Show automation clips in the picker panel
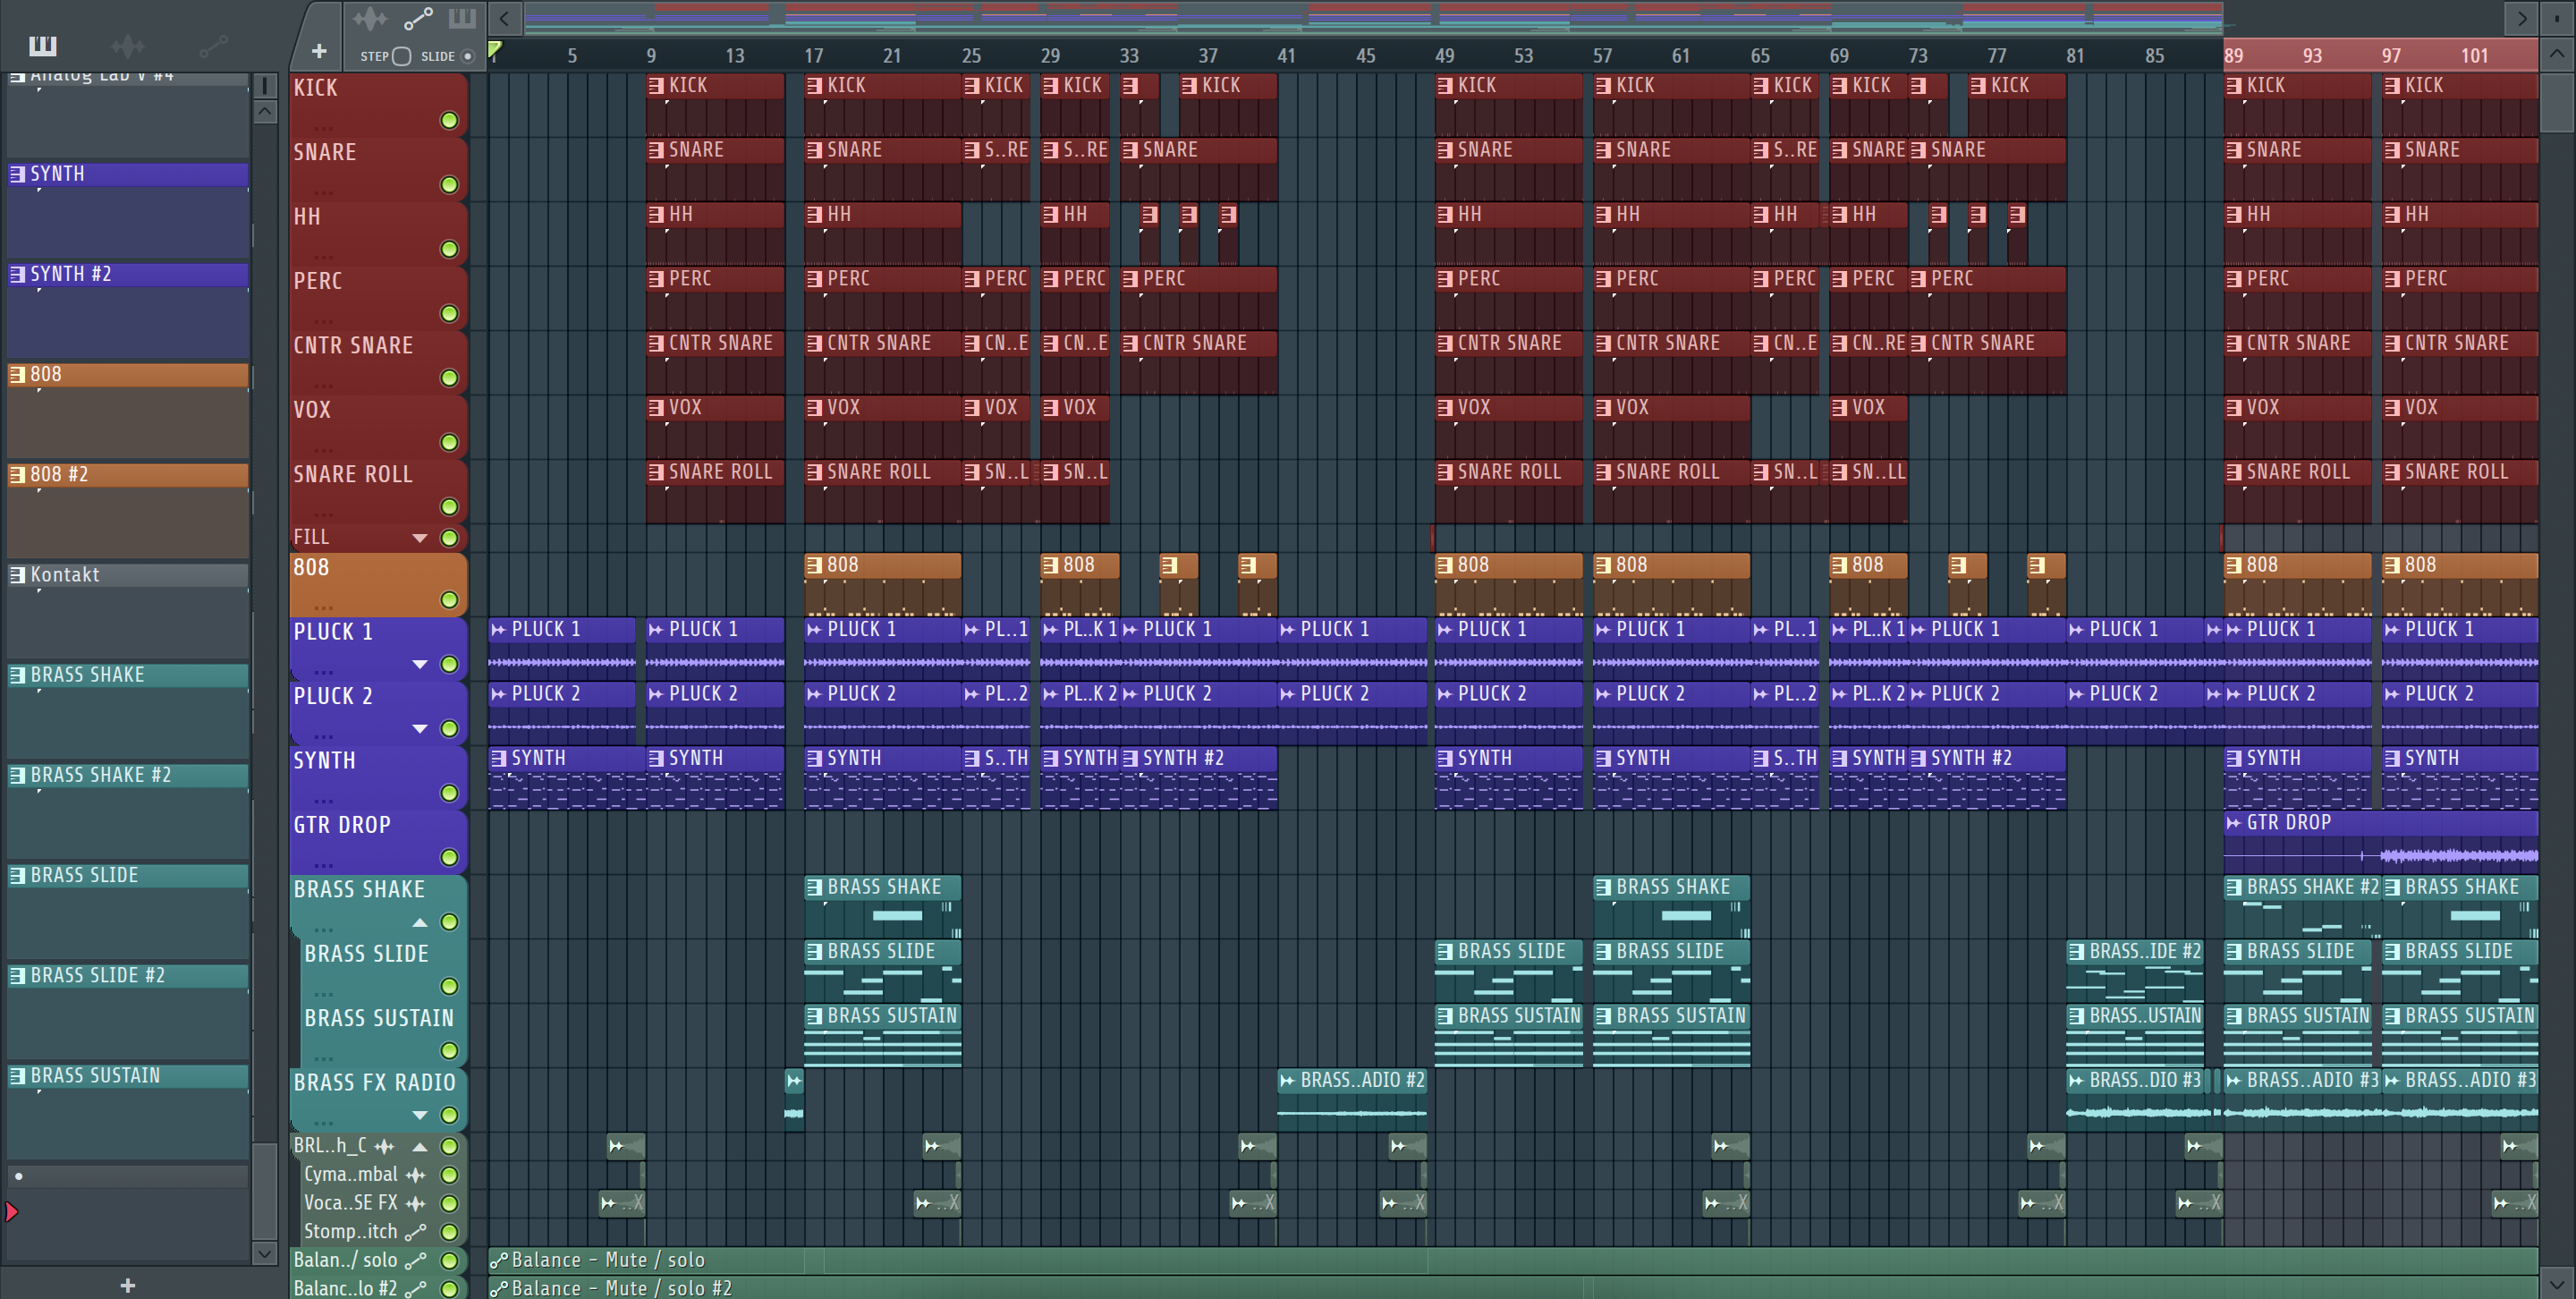 tap(213, 45)
